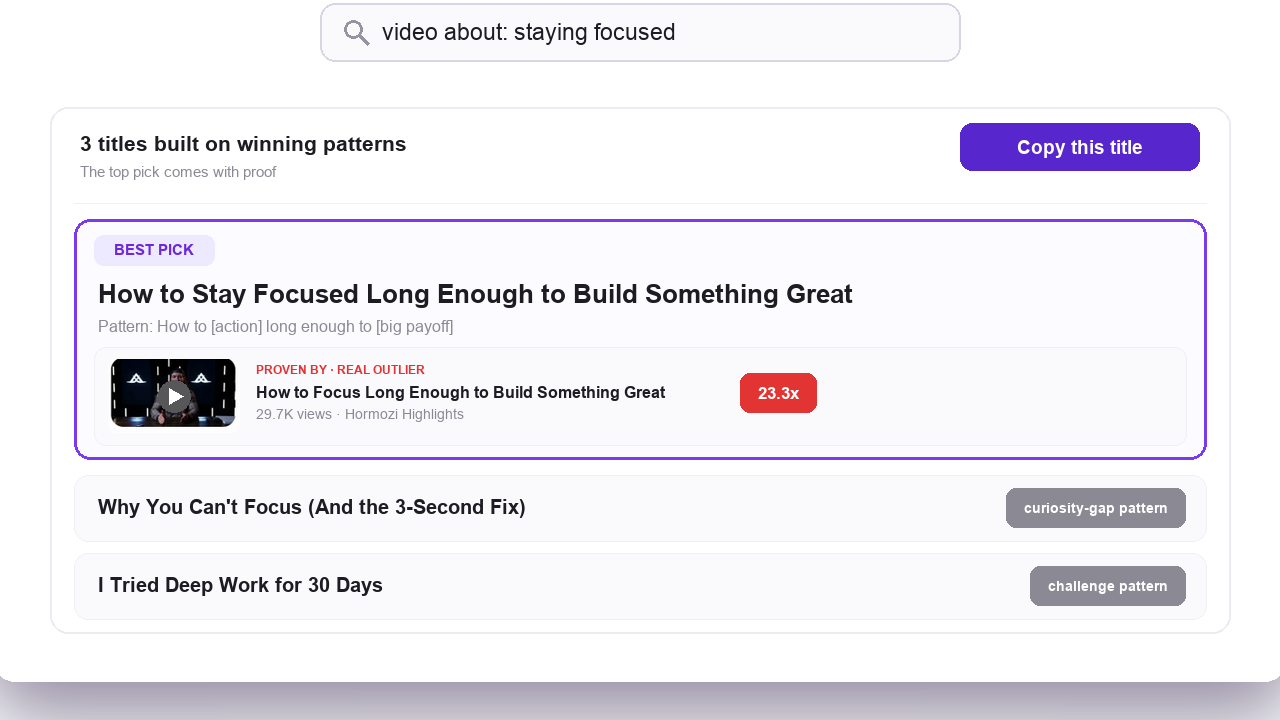This screenshot has height=720, width=1280.
Task: Select the highlighted best pick card
Action: click(x=640, y=340)
